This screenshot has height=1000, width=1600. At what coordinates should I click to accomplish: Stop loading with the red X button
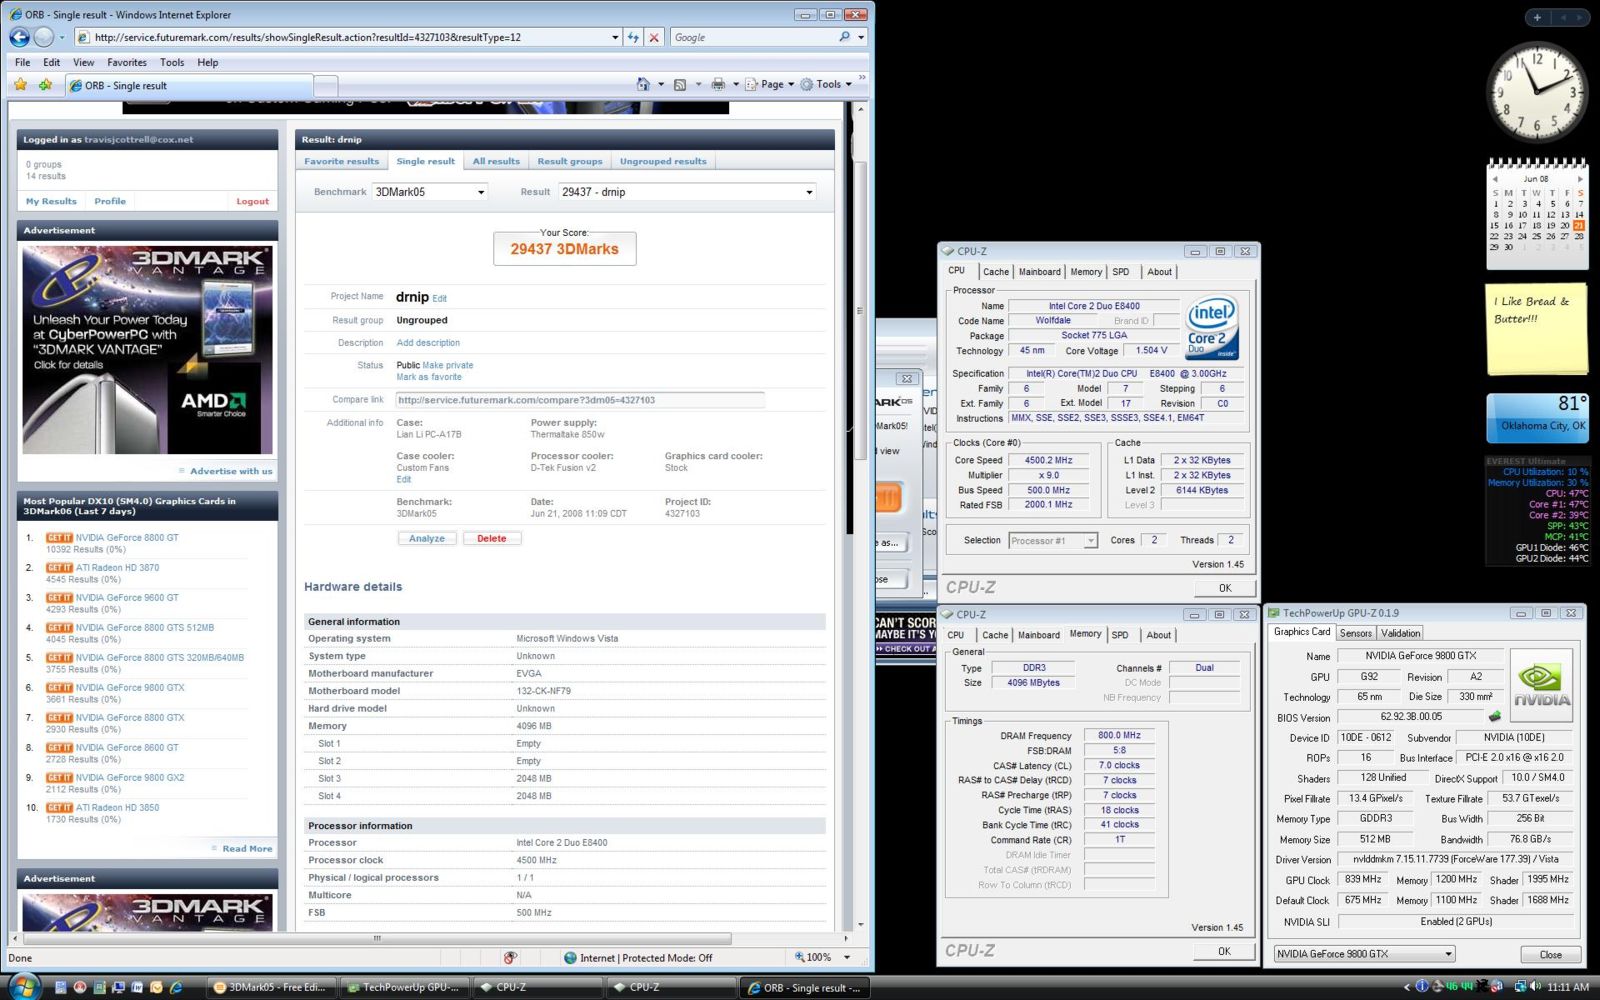tap(654, 37)
